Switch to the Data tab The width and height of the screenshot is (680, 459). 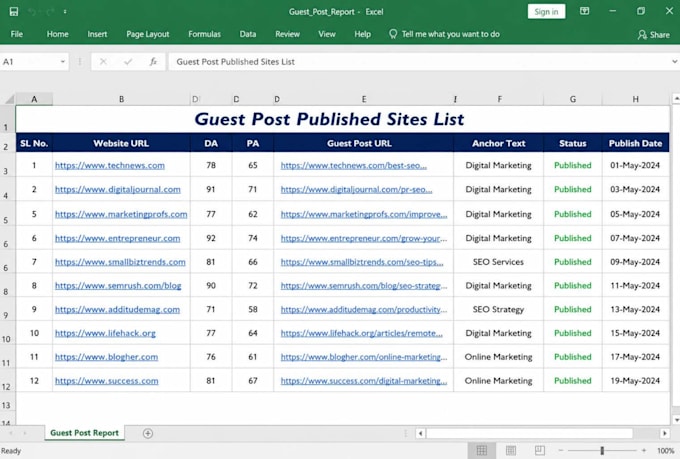pyautogui.click(x=248, y=34)
